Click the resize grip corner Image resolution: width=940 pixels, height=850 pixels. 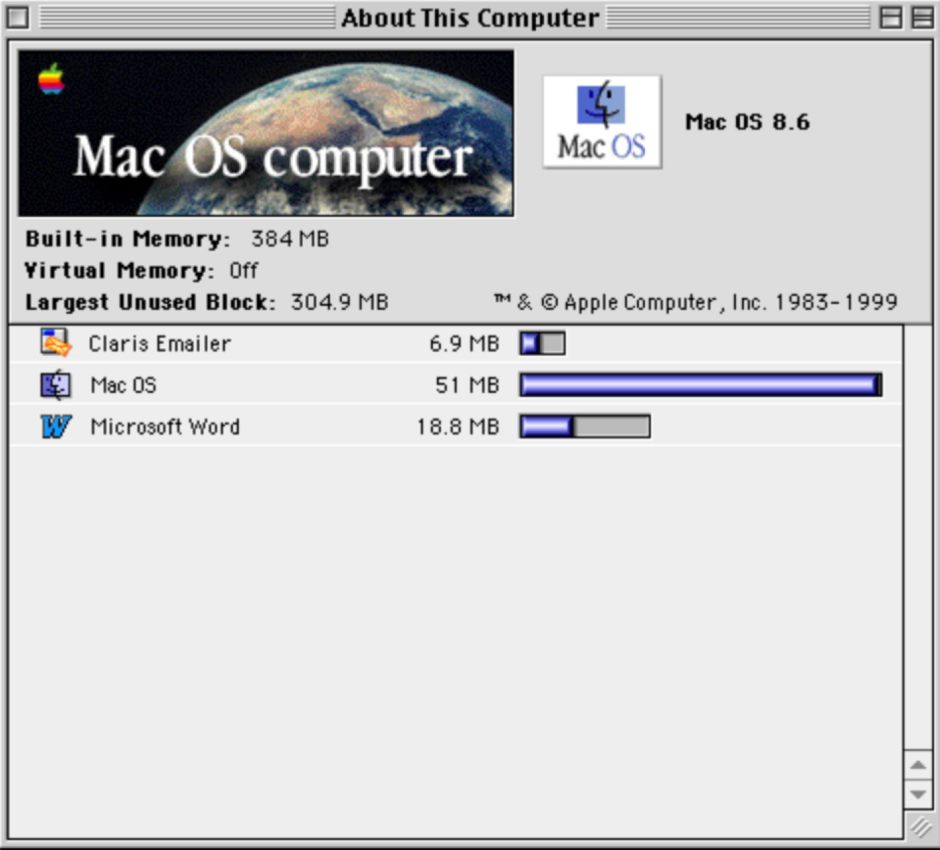(x=920, y=827)
